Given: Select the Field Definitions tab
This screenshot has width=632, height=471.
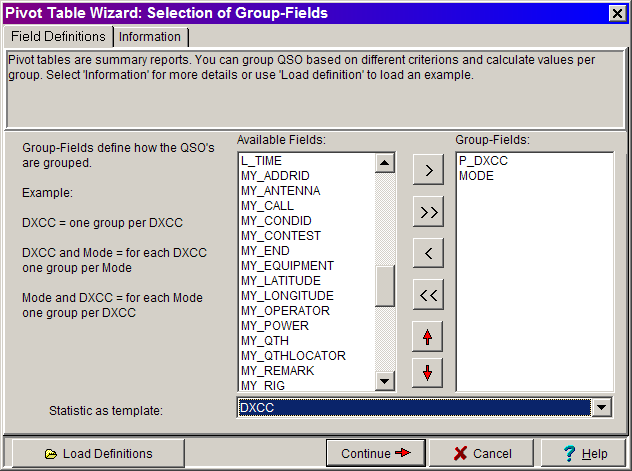Looking at the screenshot, I should pyautogui.click(x=58, y=37).
